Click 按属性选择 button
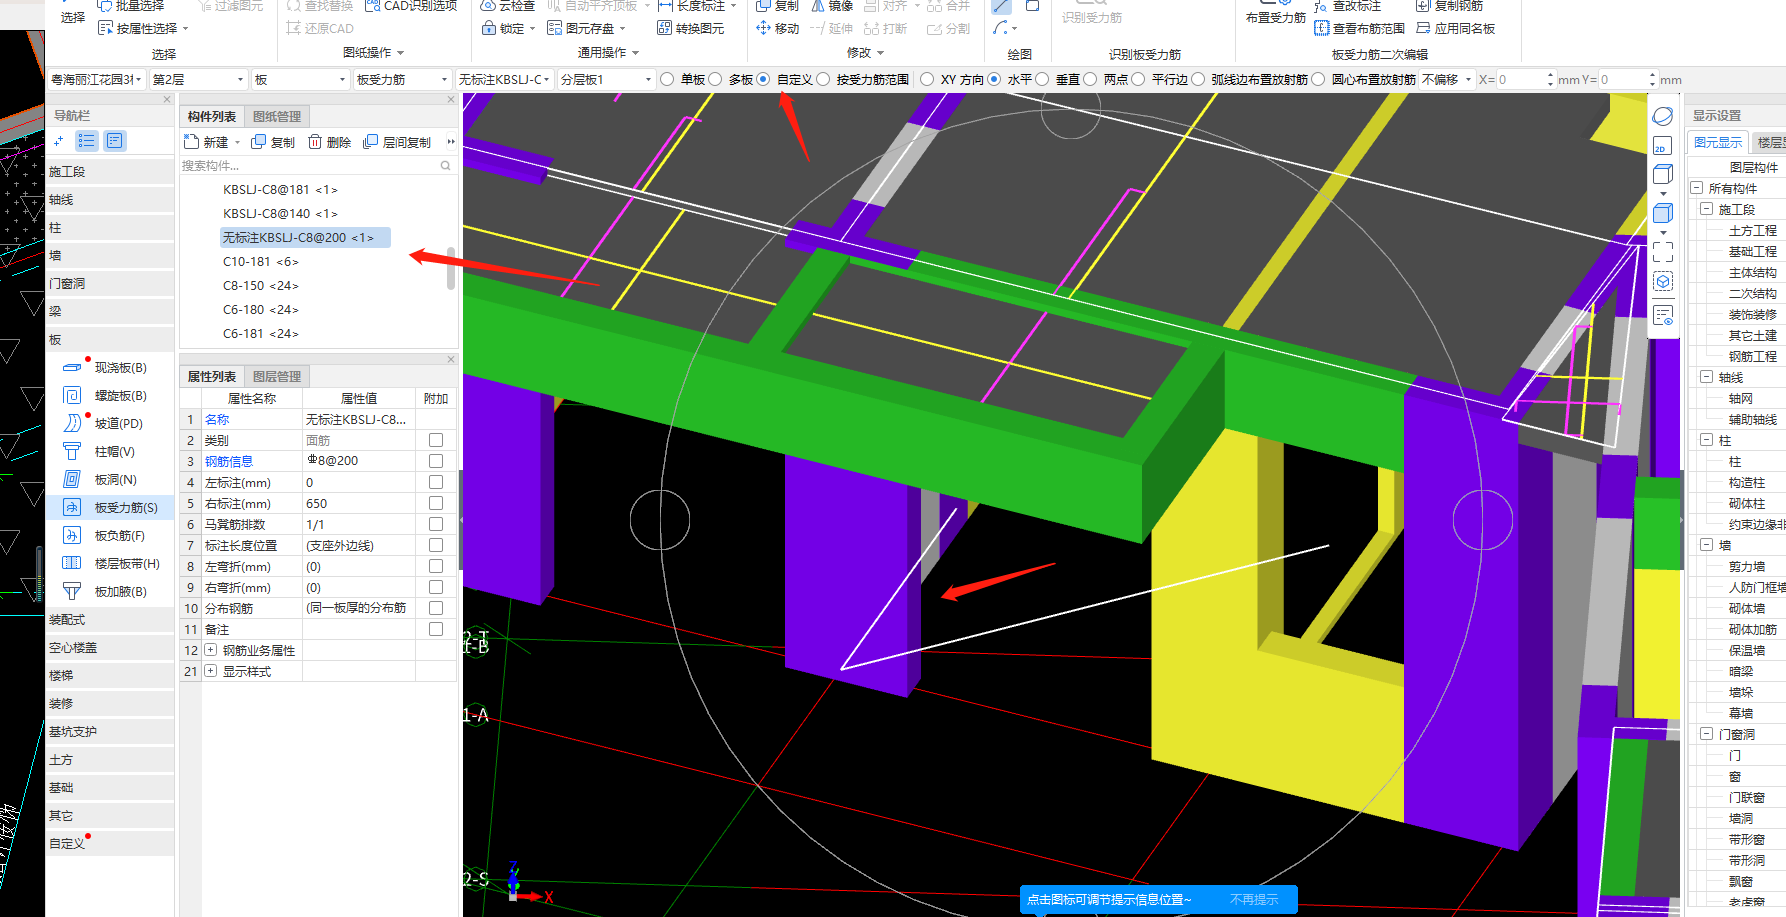1786x917 pixels. [144, 28]
